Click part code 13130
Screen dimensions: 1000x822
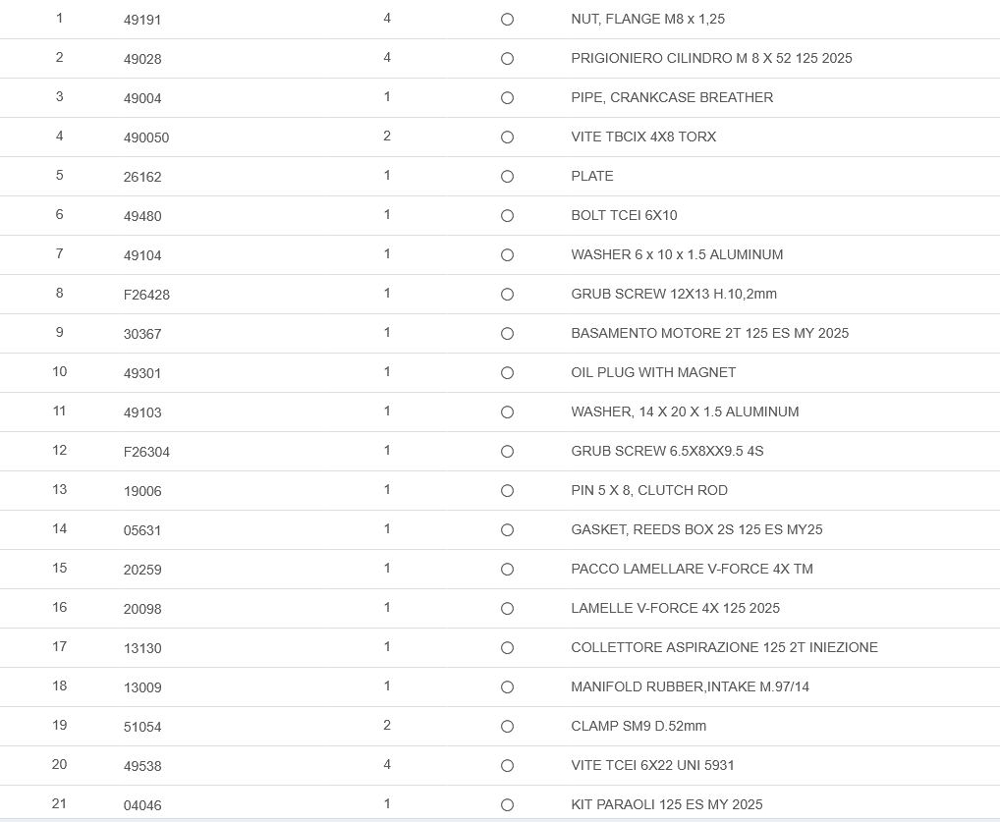142,648
